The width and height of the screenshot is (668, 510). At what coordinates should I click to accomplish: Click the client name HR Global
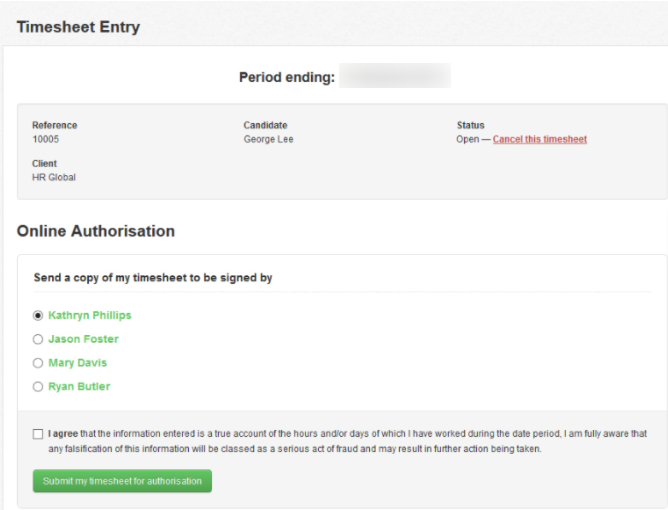[x=54, y=177]
